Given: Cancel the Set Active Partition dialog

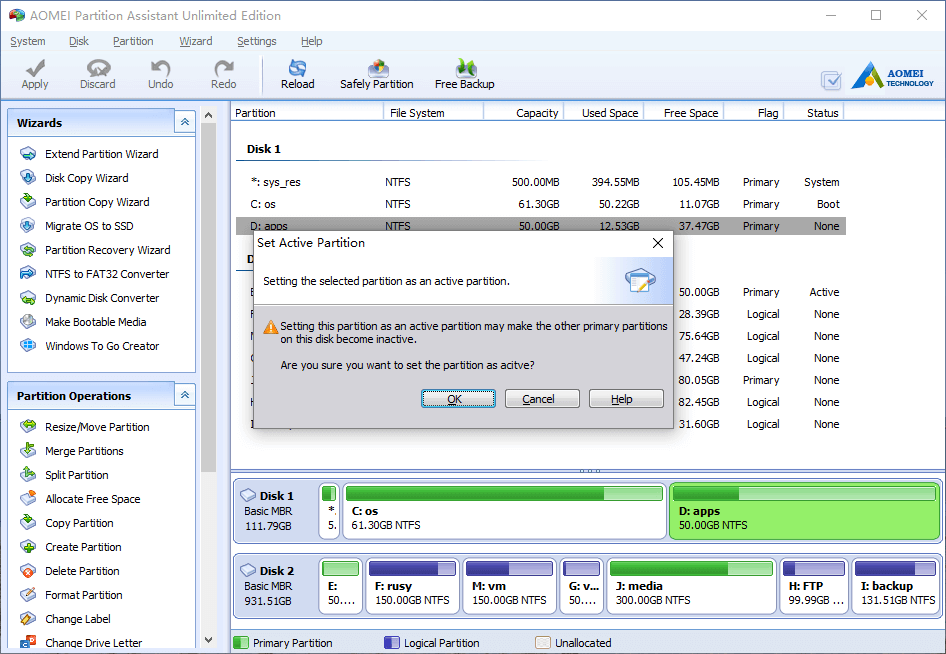Looking at the screenshot, I should (x=542, y=399).
